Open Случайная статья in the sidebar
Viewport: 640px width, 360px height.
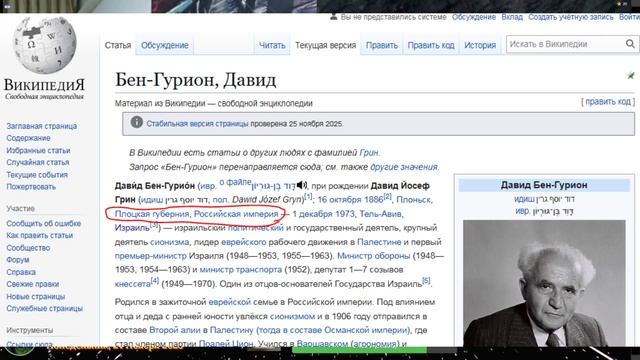tap(38, 162)
